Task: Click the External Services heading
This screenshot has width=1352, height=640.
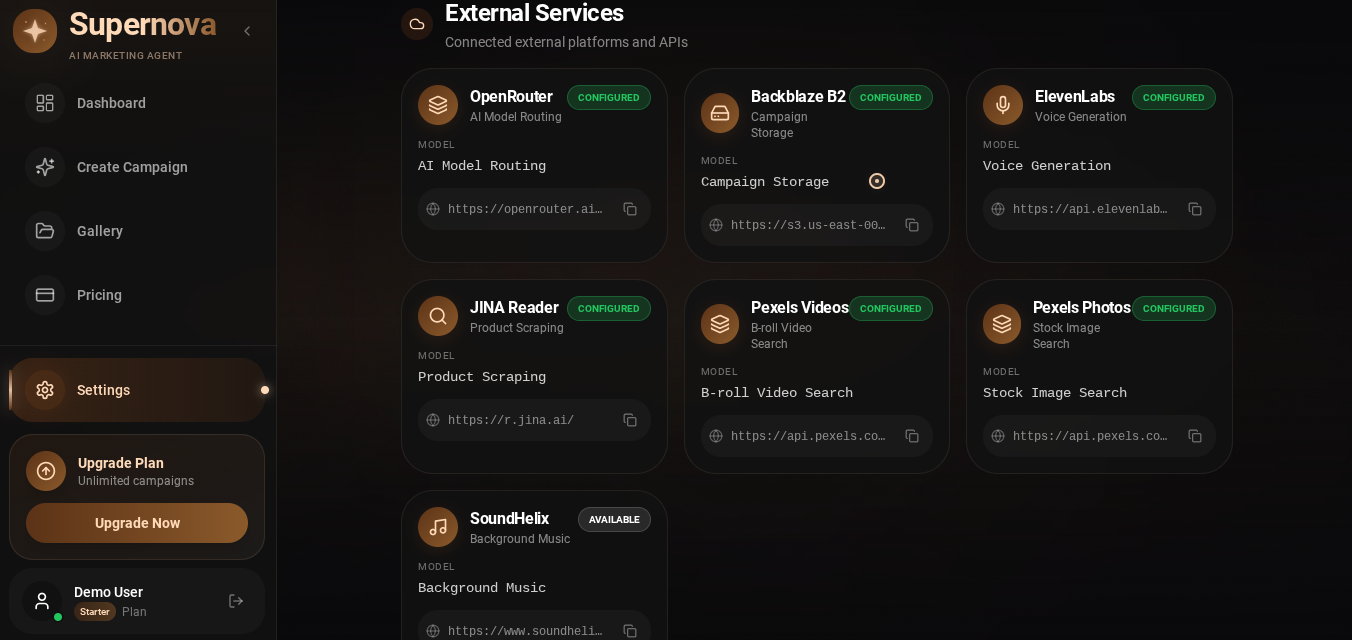Action: tap(534, 13)
